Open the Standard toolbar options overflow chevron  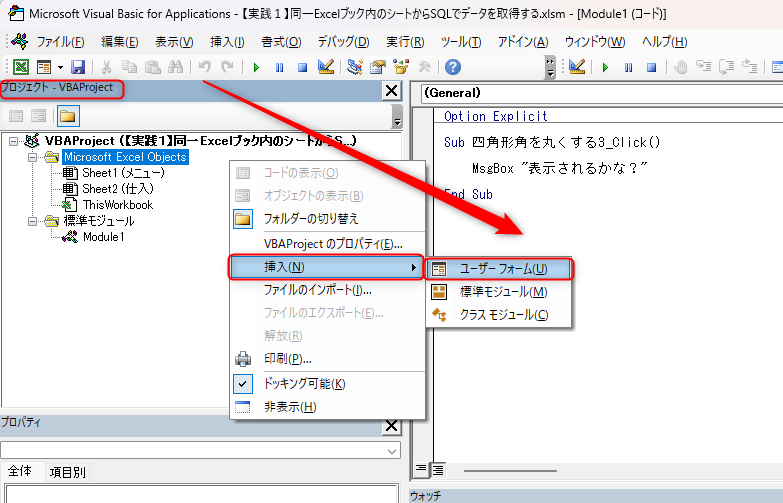point(550,67)
